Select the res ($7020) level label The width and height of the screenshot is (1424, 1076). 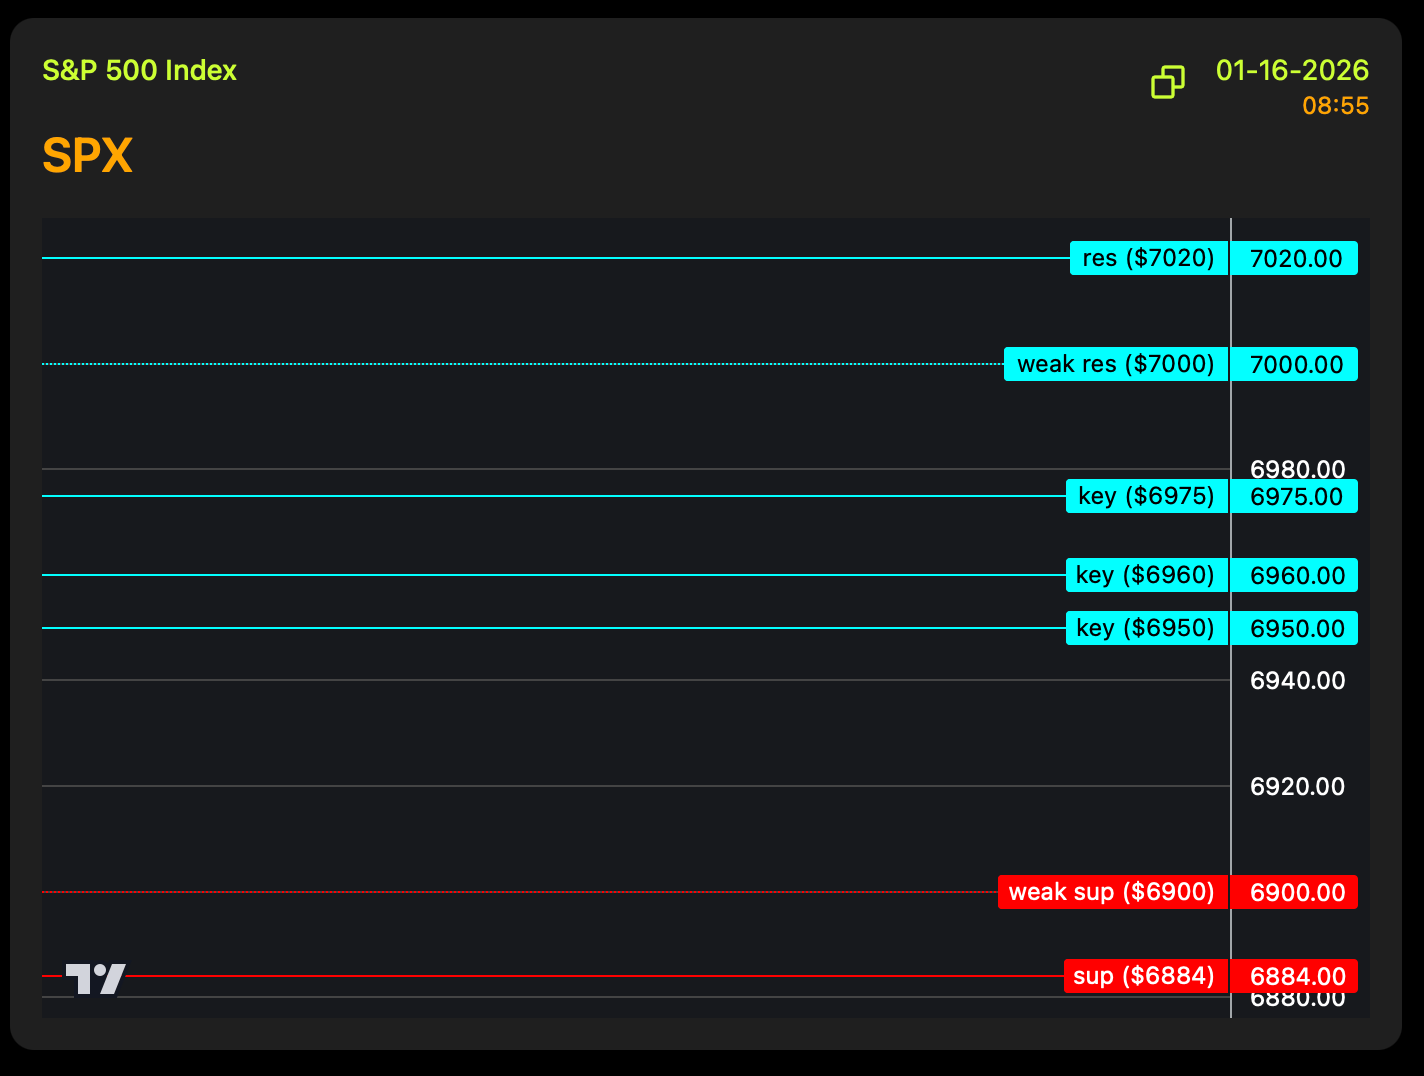[1148, 258]
